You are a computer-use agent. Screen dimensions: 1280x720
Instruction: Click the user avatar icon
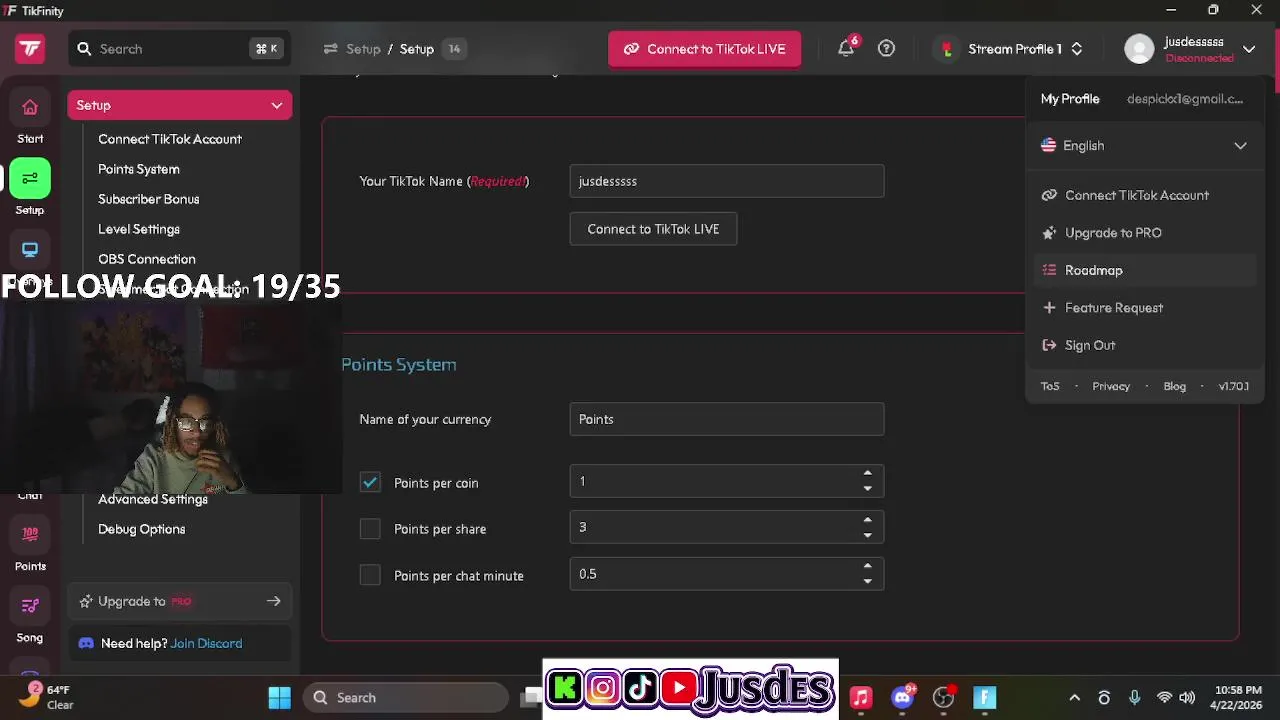(x=1139, y=49)
